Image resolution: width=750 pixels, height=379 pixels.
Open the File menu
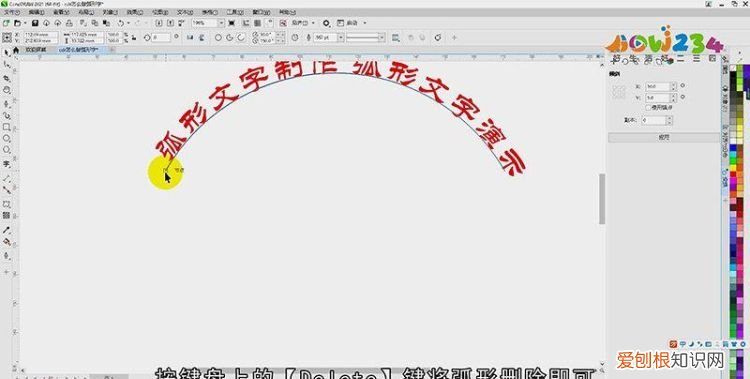coord(11,12)
